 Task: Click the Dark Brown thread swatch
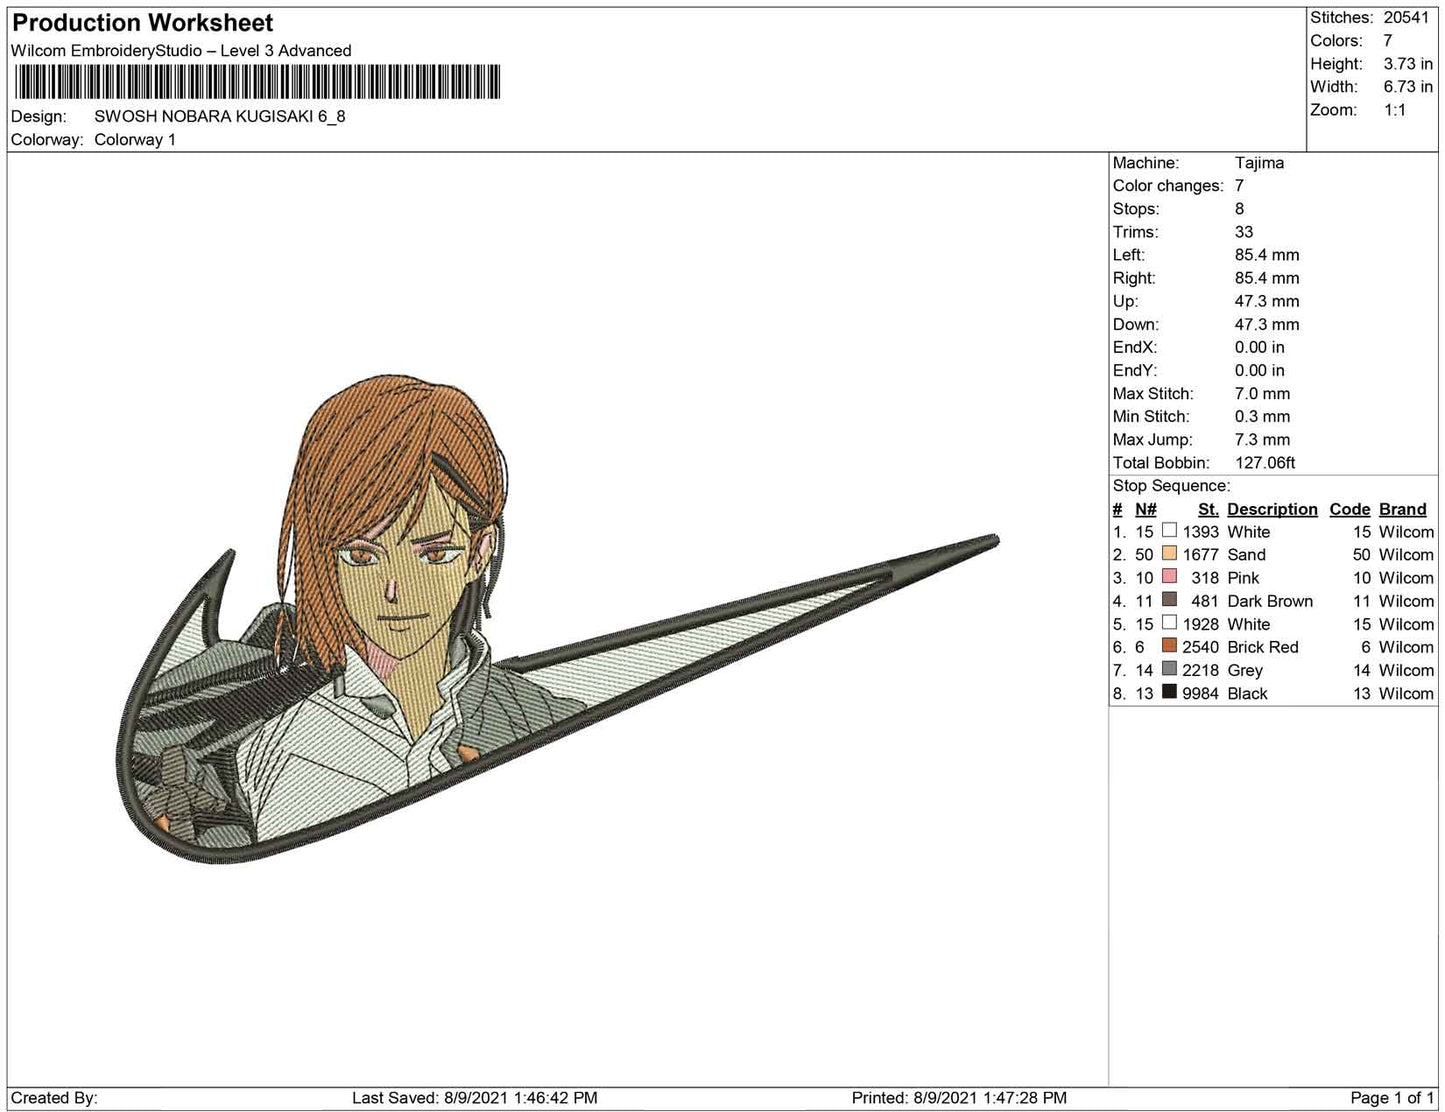(1169, 601)
